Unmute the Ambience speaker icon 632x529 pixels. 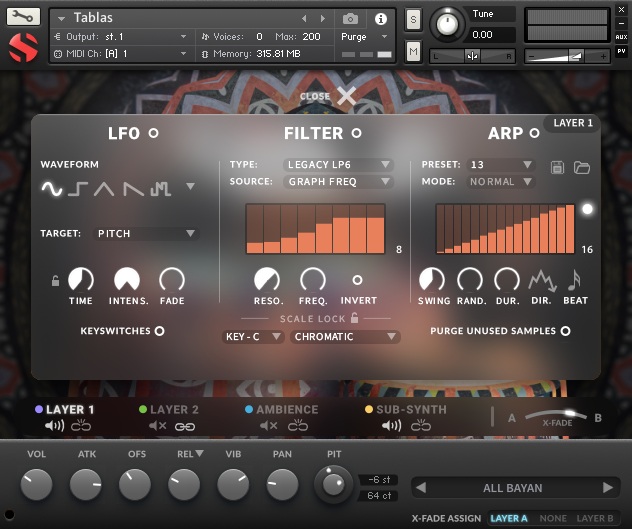(268, 426)
